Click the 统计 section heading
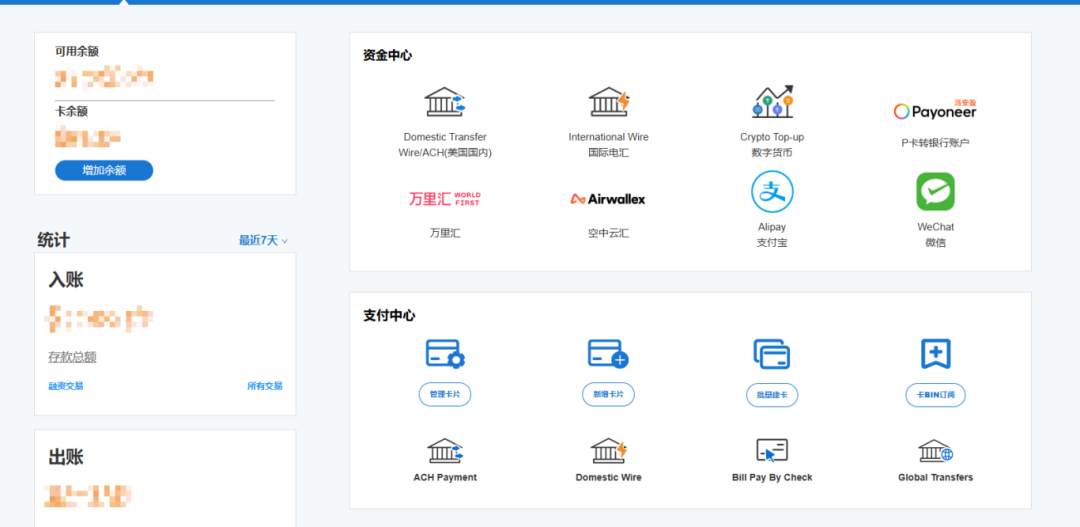The height and width of the screenshot is (527, 1080). point(54,240)
